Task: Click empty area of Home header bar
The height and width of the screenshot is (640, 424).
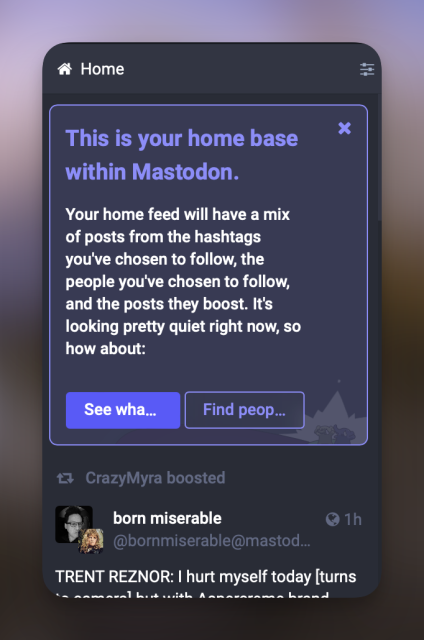Action: (x=241, y=69)
